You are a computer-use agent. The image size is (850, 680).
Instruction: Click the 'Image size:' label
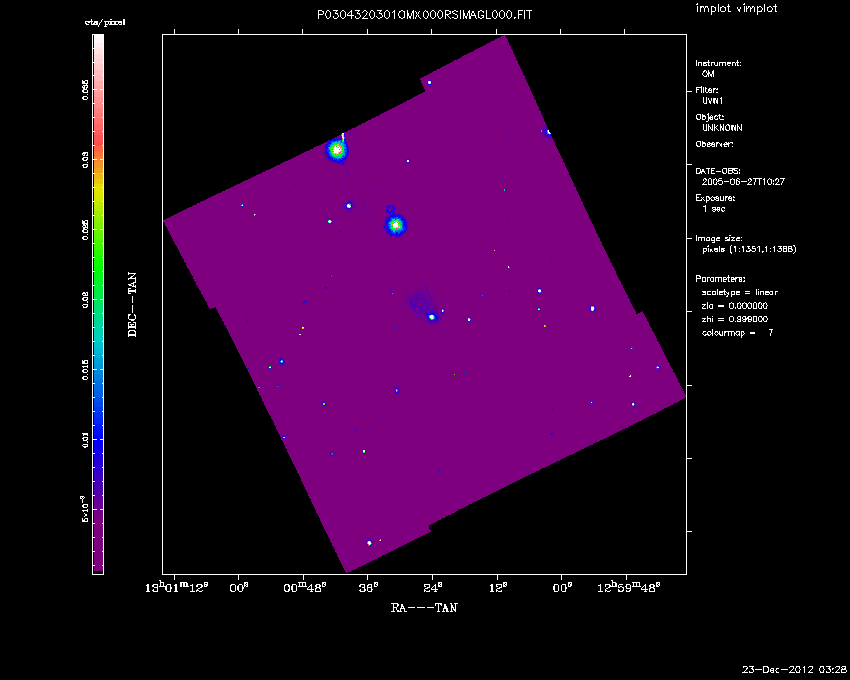(719, 239)
